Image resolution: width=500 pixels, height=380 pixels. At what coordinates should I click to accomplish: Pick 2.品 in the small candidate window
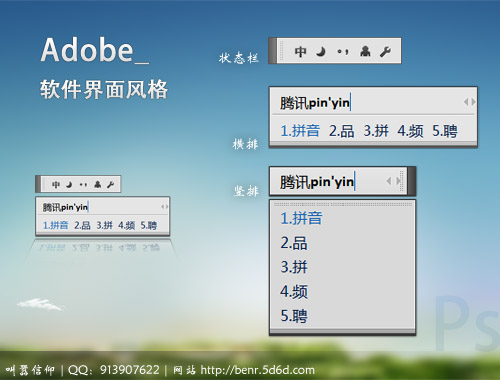point(82,225)
